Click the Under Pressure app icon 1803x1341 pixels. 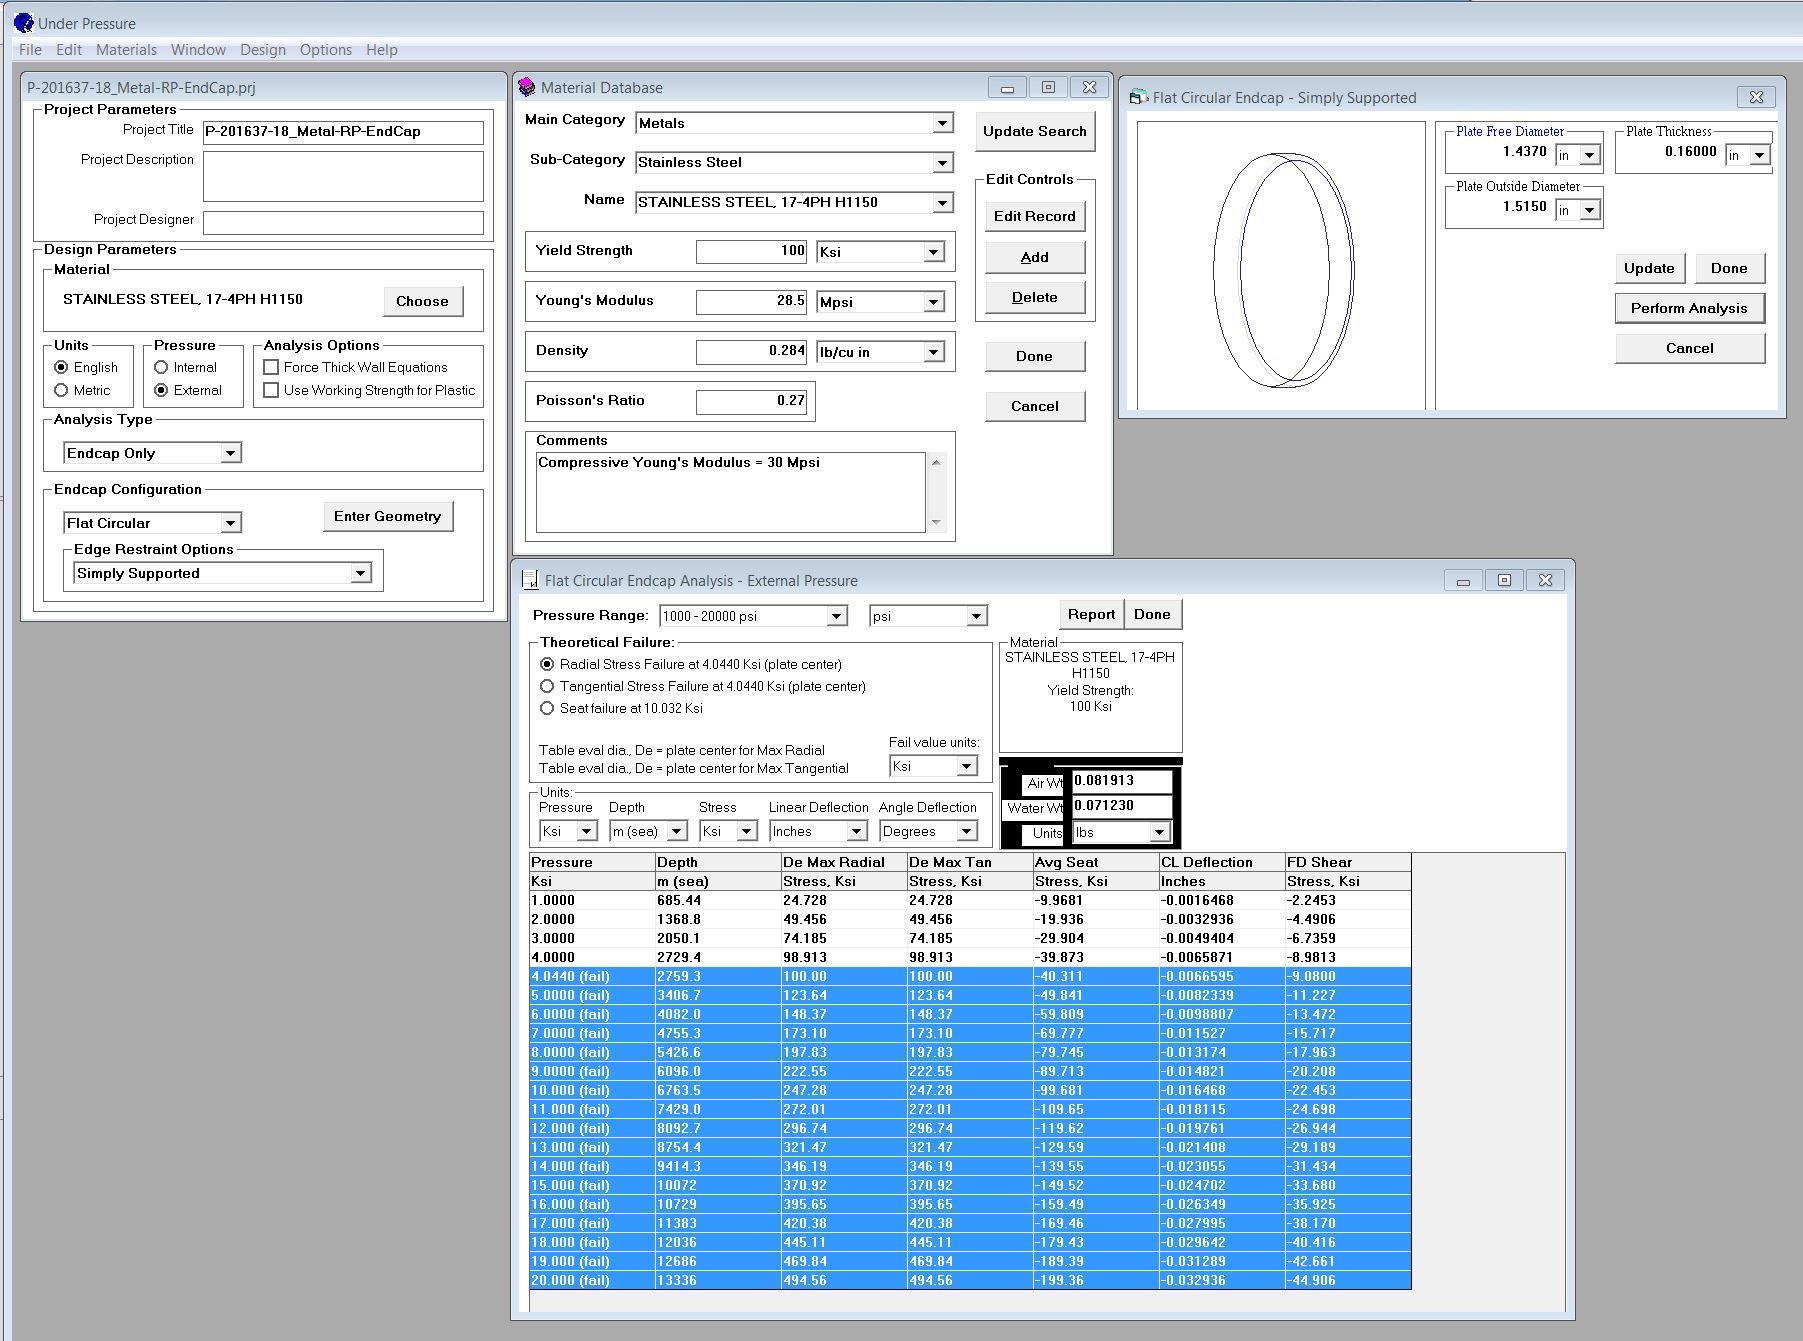point(23,22)
